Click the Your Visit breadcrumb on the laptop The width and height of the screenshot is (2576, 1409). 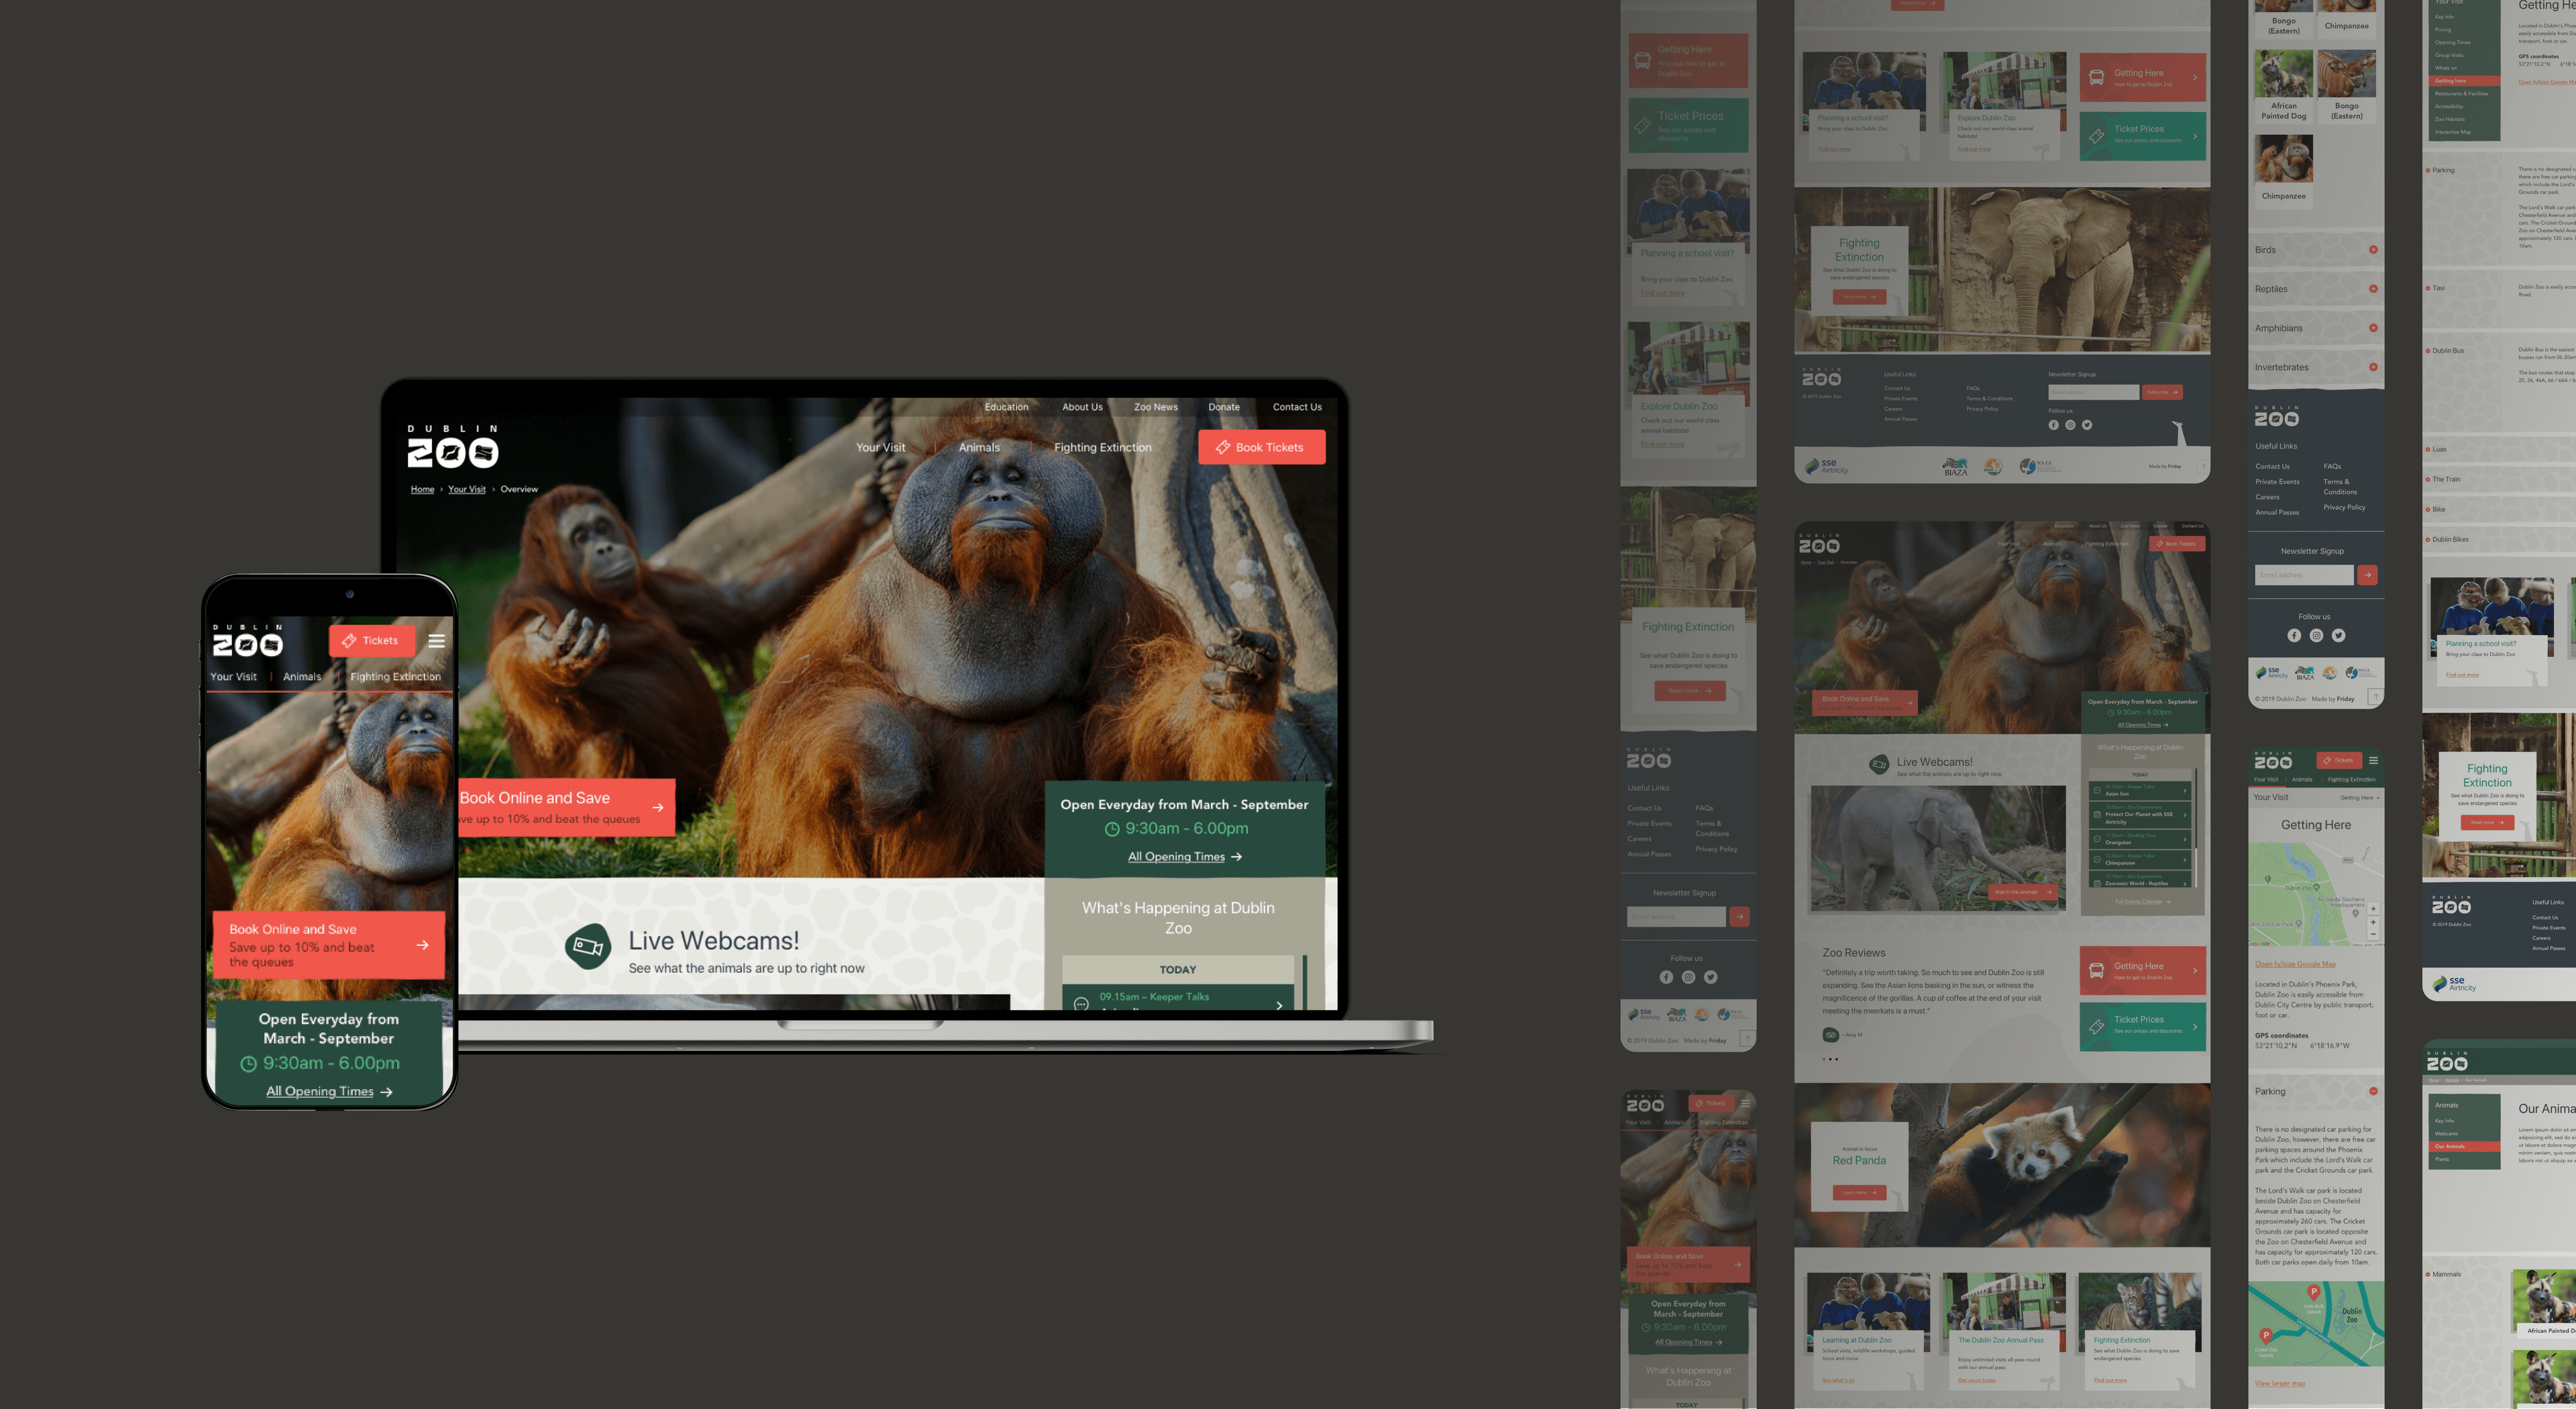(x=466, y=489)
